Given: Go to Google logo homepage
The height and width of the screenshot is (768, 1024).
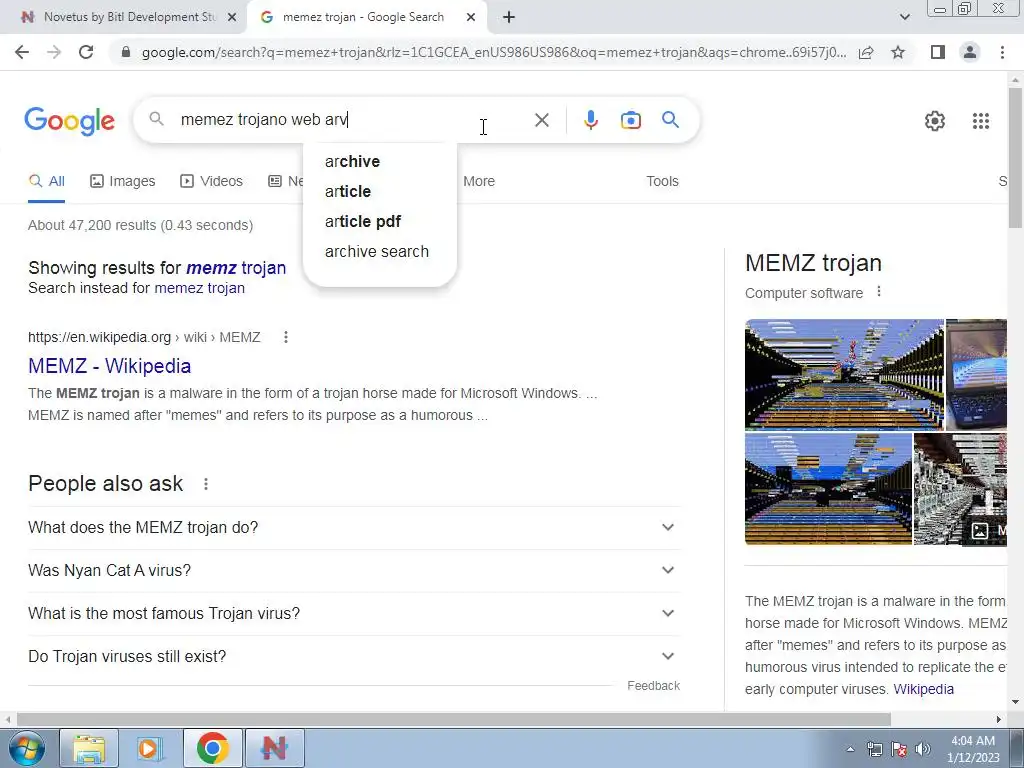Looking at the screenshot, I should [69, 121].
